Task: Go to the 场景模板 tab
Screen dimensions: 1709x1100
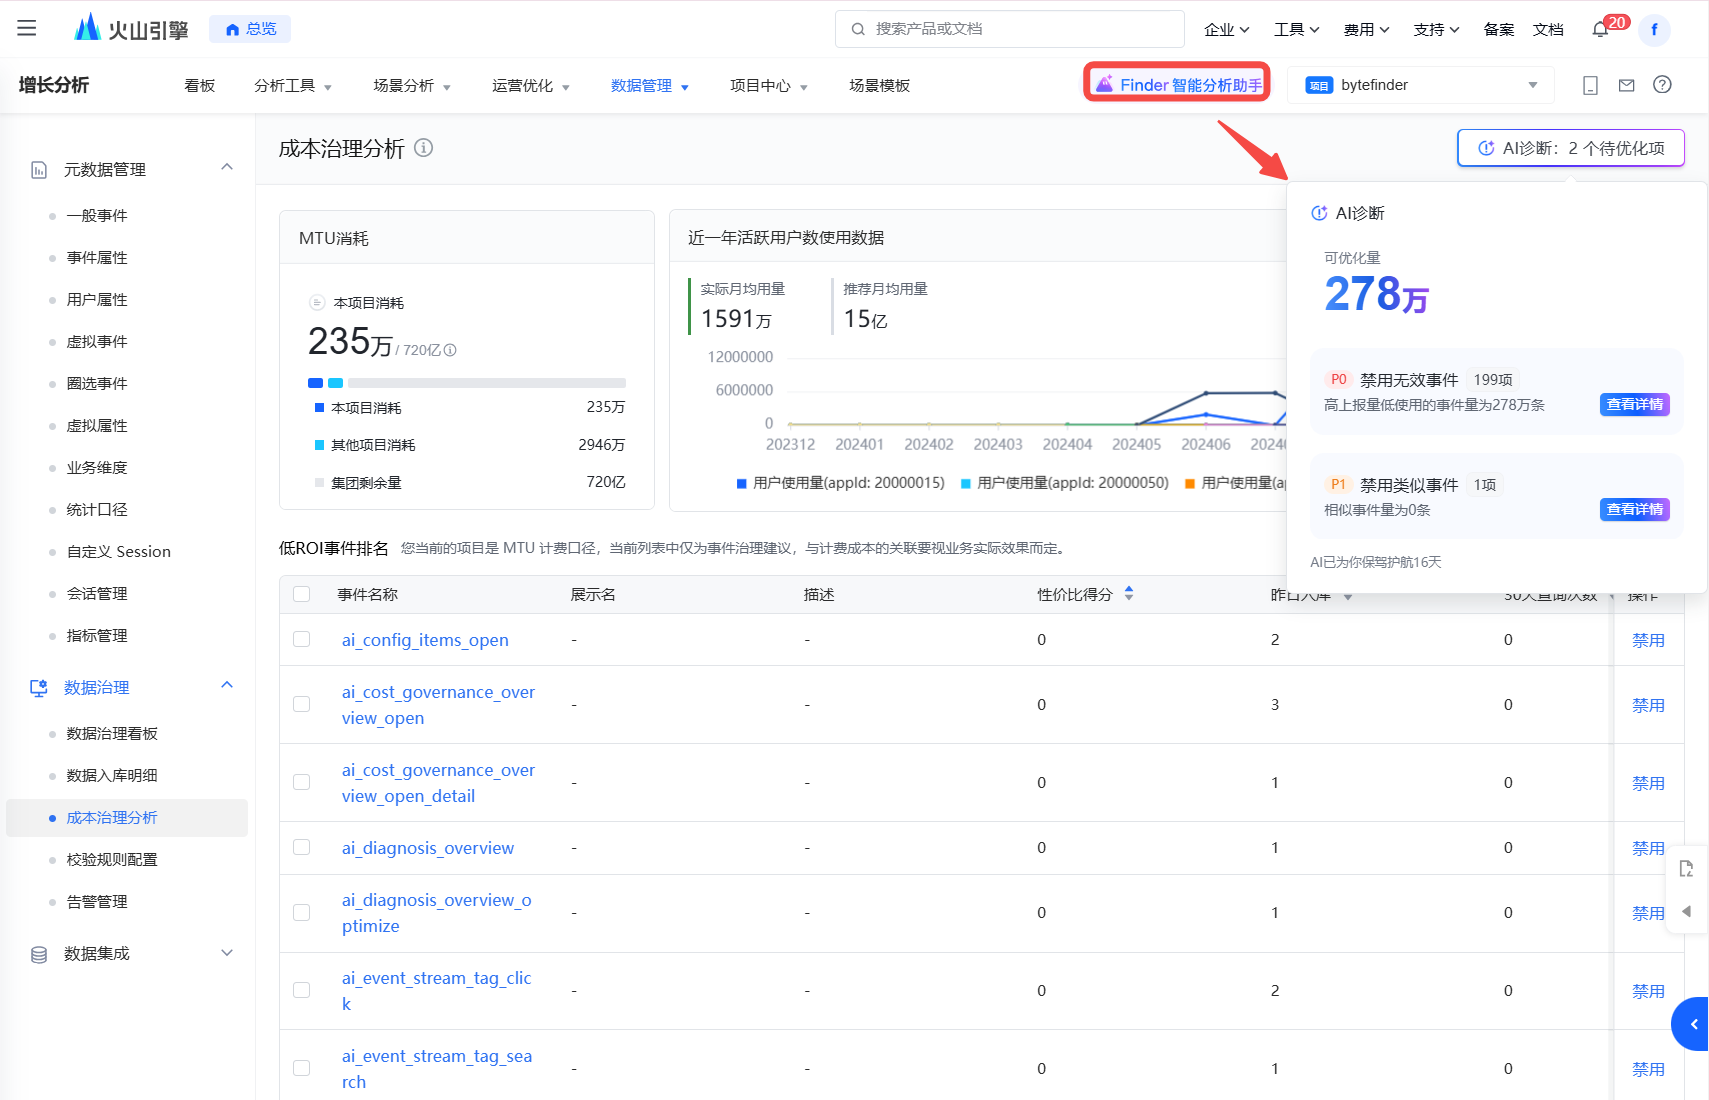Action: coord(880,86)
